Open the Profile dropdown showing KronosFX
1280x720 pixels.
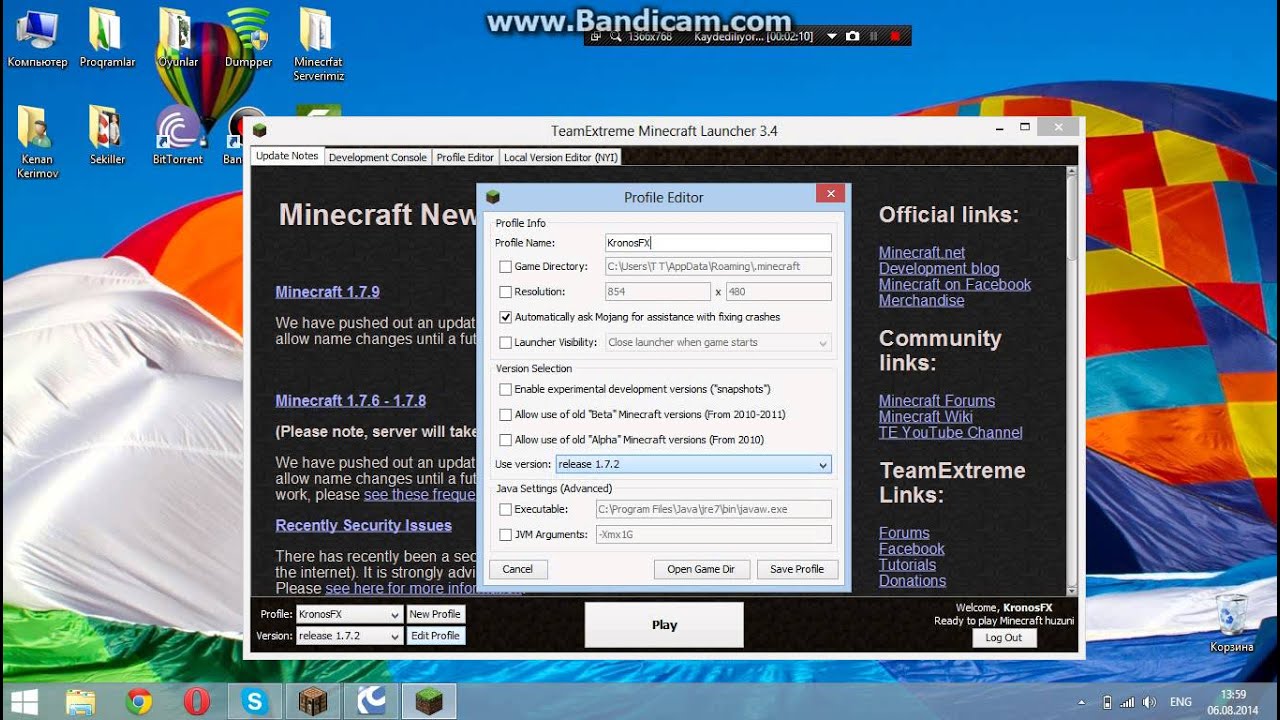pyautogui.click(x=349, y=614)
